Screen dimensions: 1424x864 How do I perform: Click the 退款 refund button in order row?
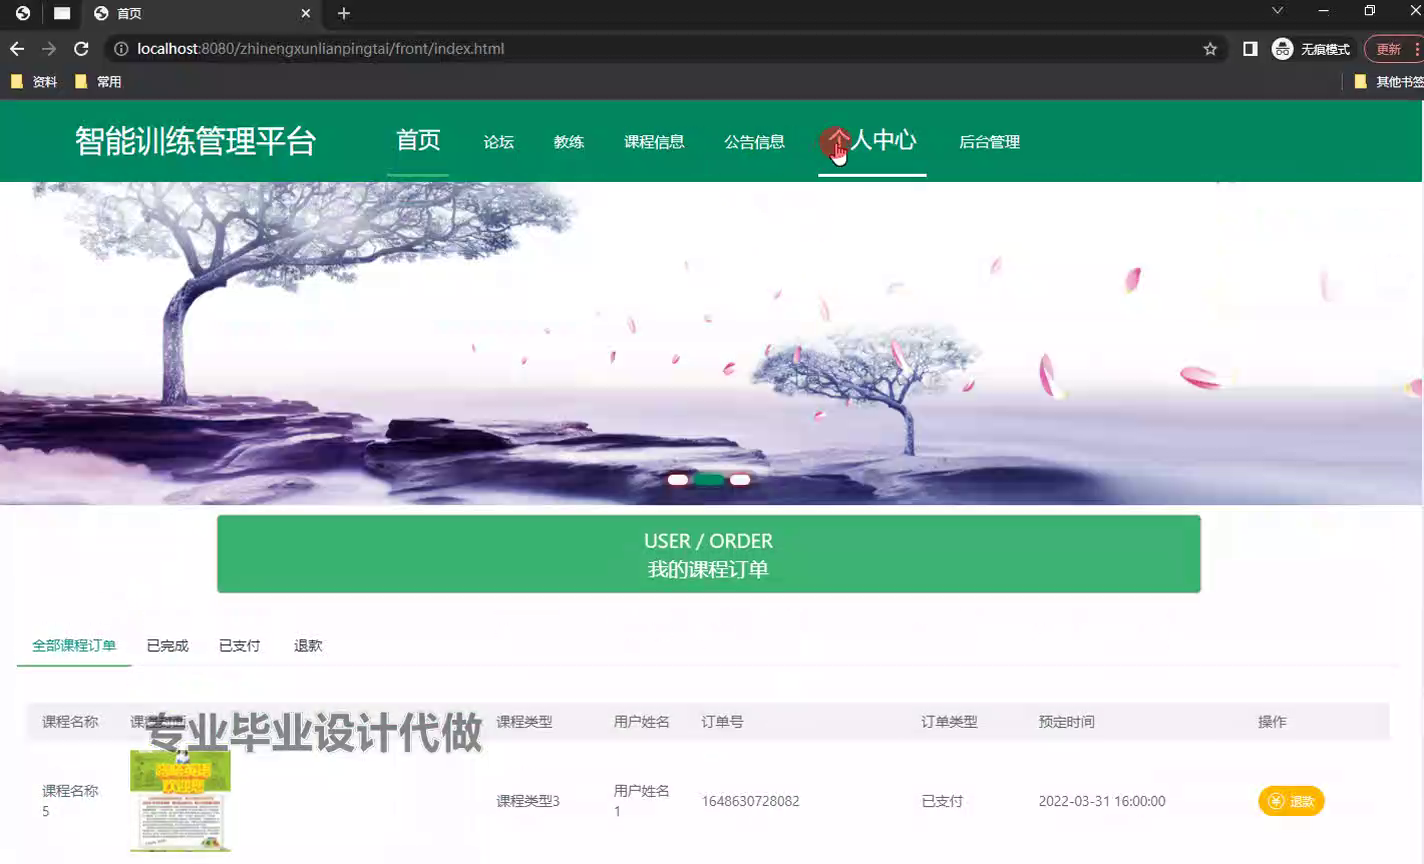pyautogui.click(x=1291, y=801)
